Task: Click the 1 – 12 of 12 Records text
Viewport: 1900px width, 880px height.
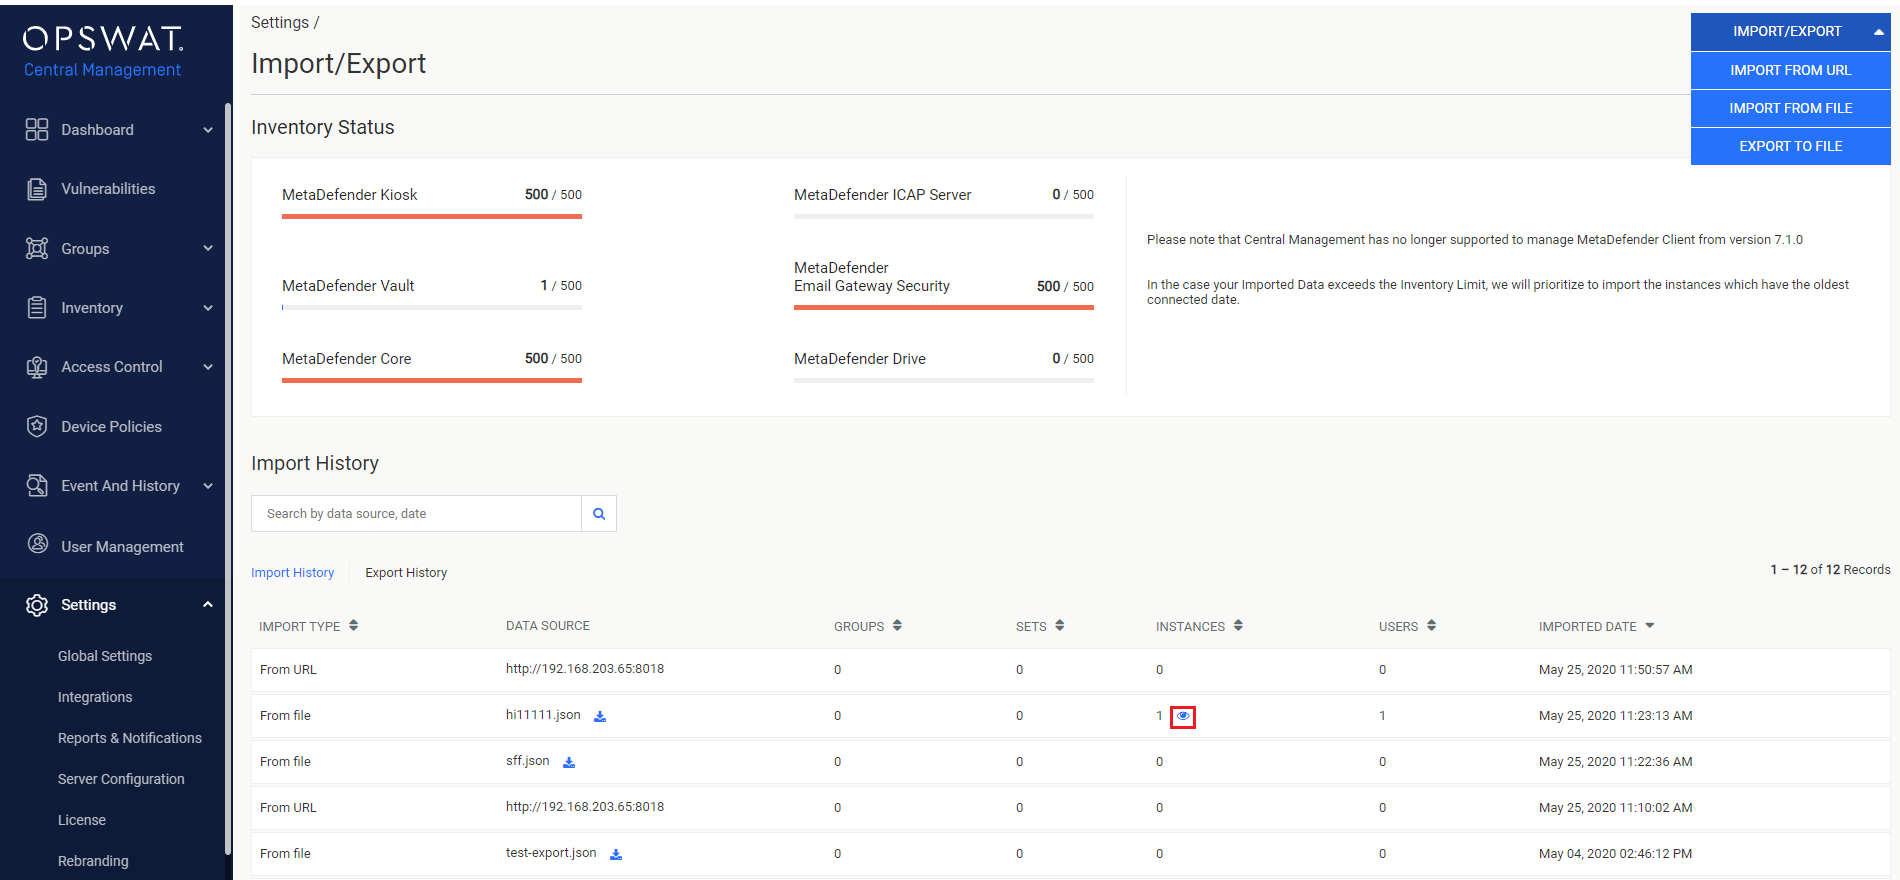Action: point(1830,570)
